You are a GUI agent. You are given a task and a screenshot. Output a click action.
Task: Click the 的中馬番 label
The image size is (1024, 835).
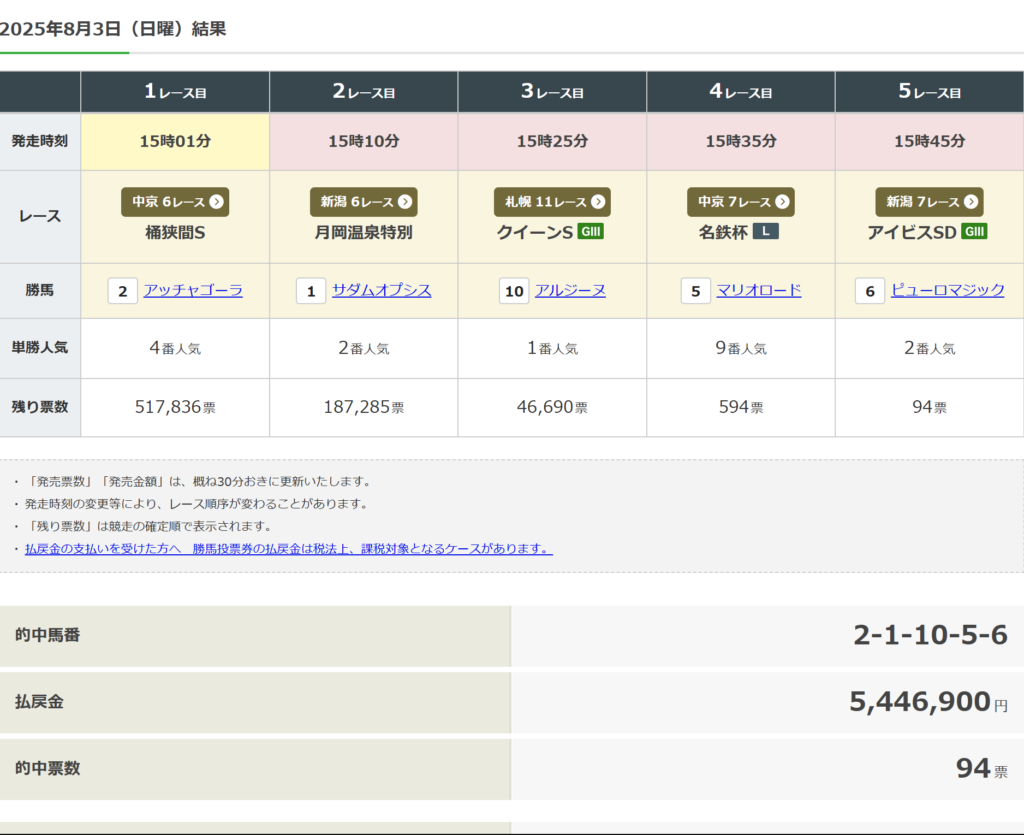tap(48, 635)
